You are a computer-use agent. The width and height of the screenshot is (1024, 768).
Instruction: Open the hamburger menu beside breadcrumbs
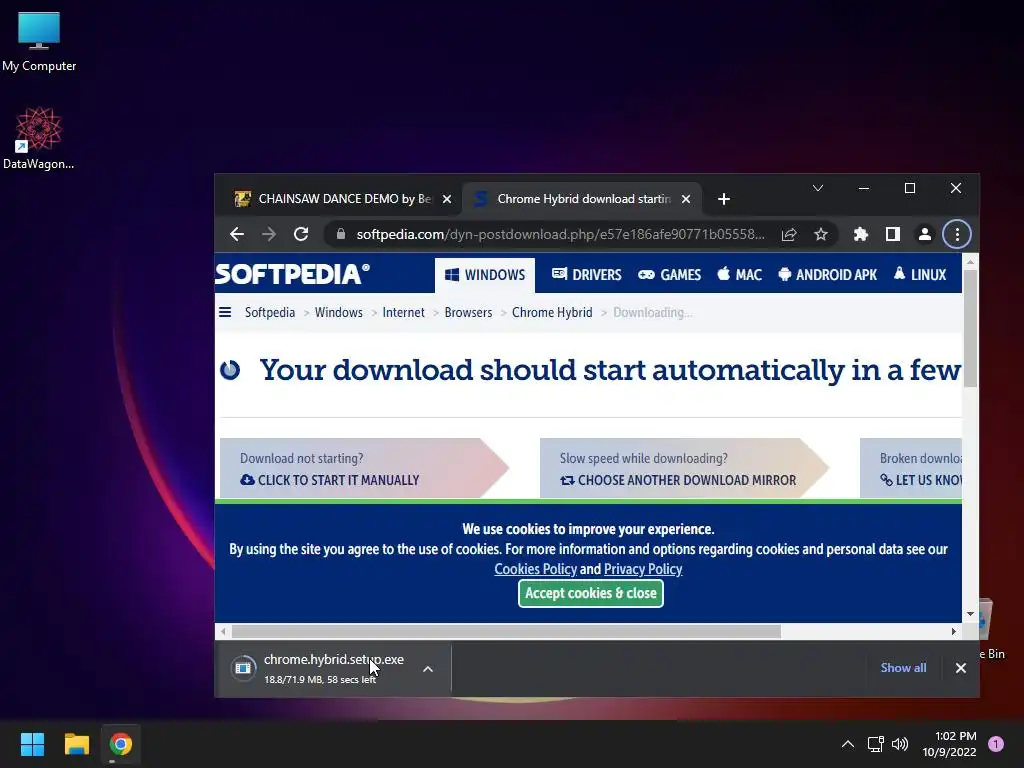point(225,312)
